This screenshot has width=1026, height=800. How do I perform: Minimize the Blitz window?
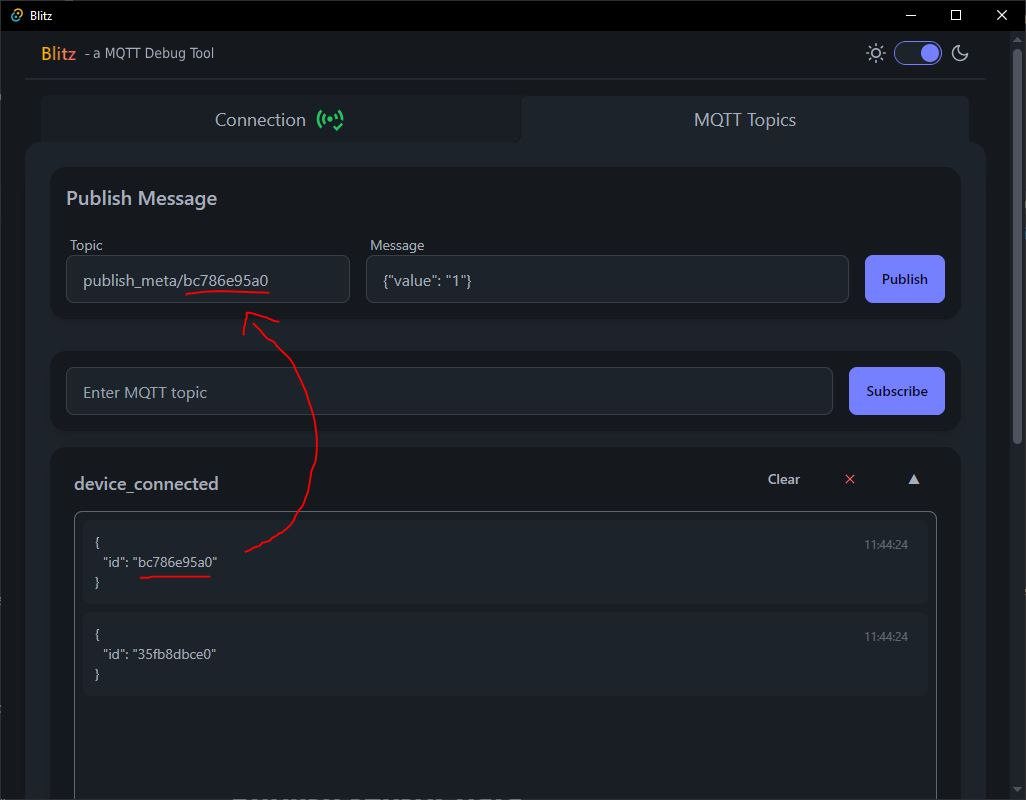pyautogui.click(x=911, y=15)
